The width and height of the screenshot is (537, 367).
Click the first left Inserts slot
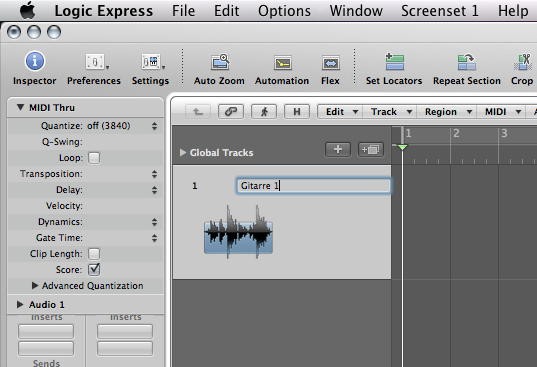click(46, 331)
